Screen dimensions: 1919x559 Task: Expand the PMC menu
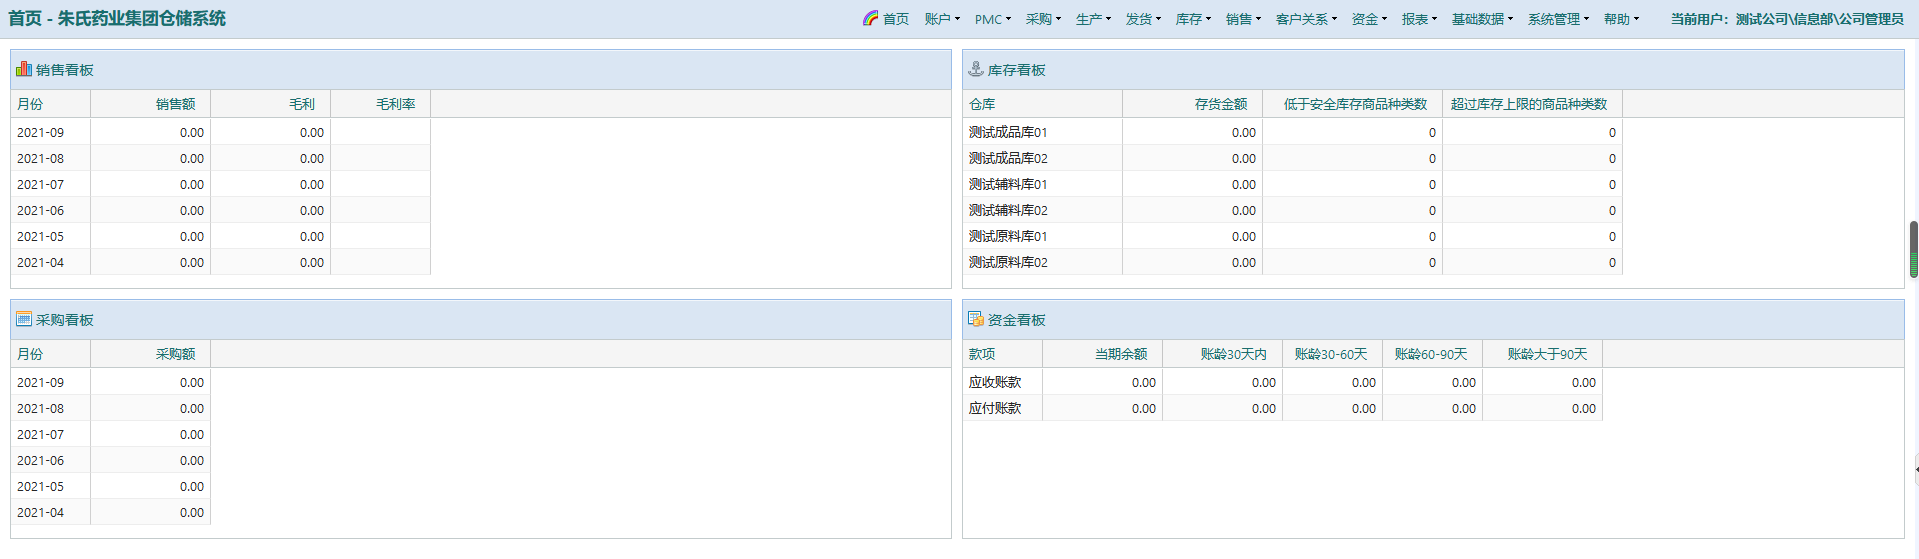992,19
